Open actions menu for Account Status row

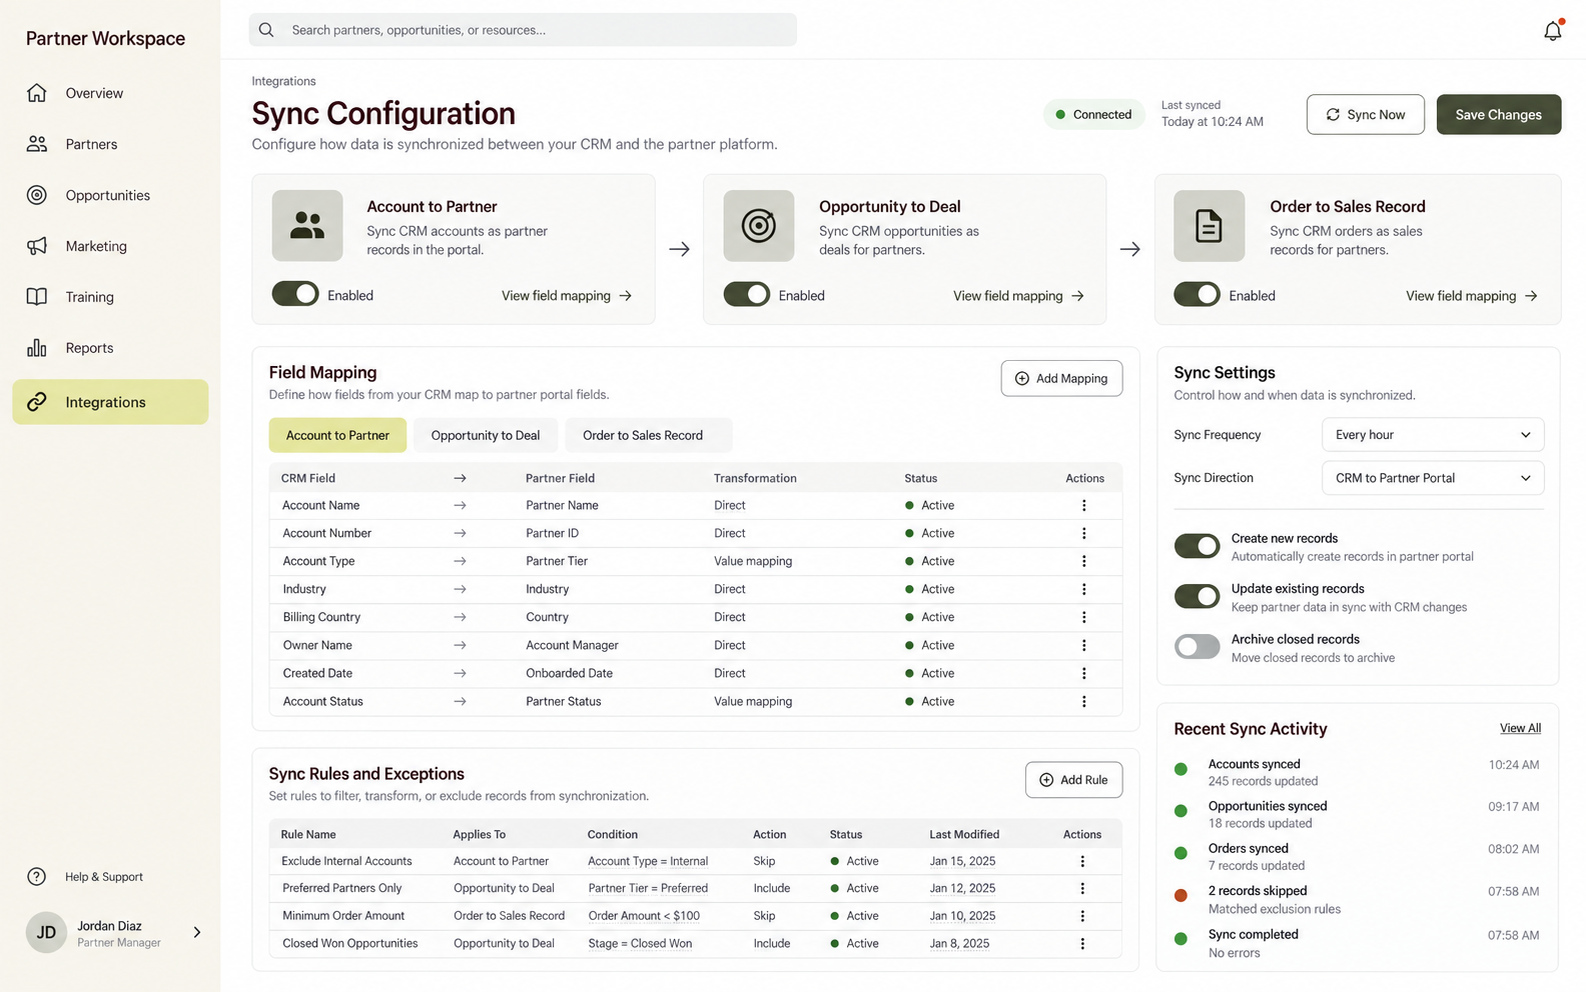click(1084, 702)
